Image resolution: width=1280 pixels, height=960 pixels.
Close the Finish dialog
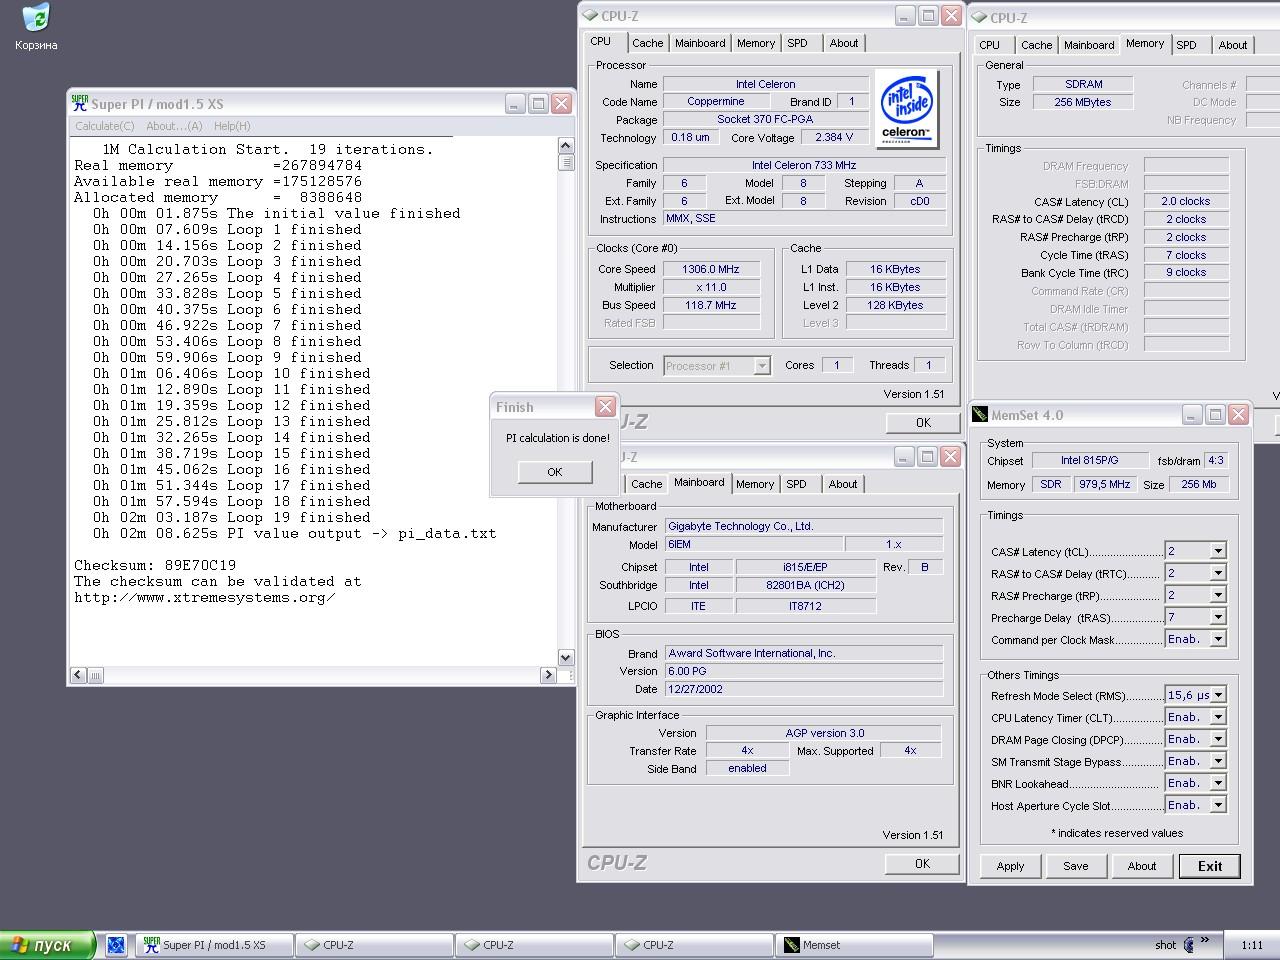pos(605,406)
